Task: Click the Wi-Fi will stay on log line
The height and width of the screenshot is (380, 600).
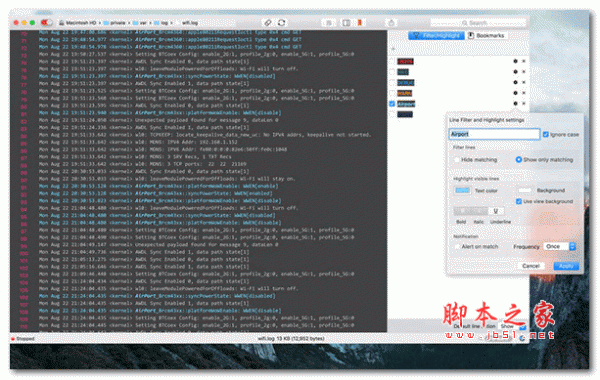Action: [168, 179]
